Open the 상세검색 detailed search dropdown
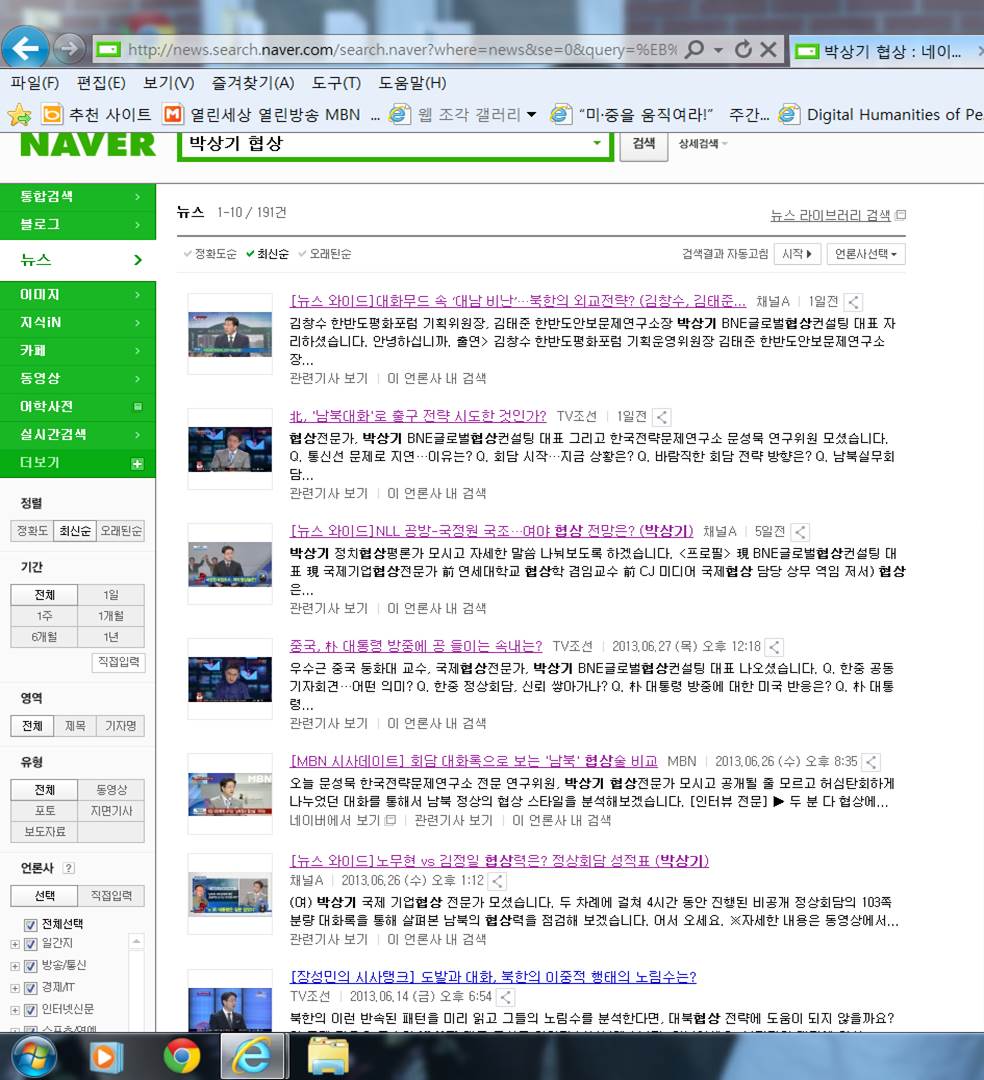Viewport: 984px width, 1080px height. [x=703, y=144]
